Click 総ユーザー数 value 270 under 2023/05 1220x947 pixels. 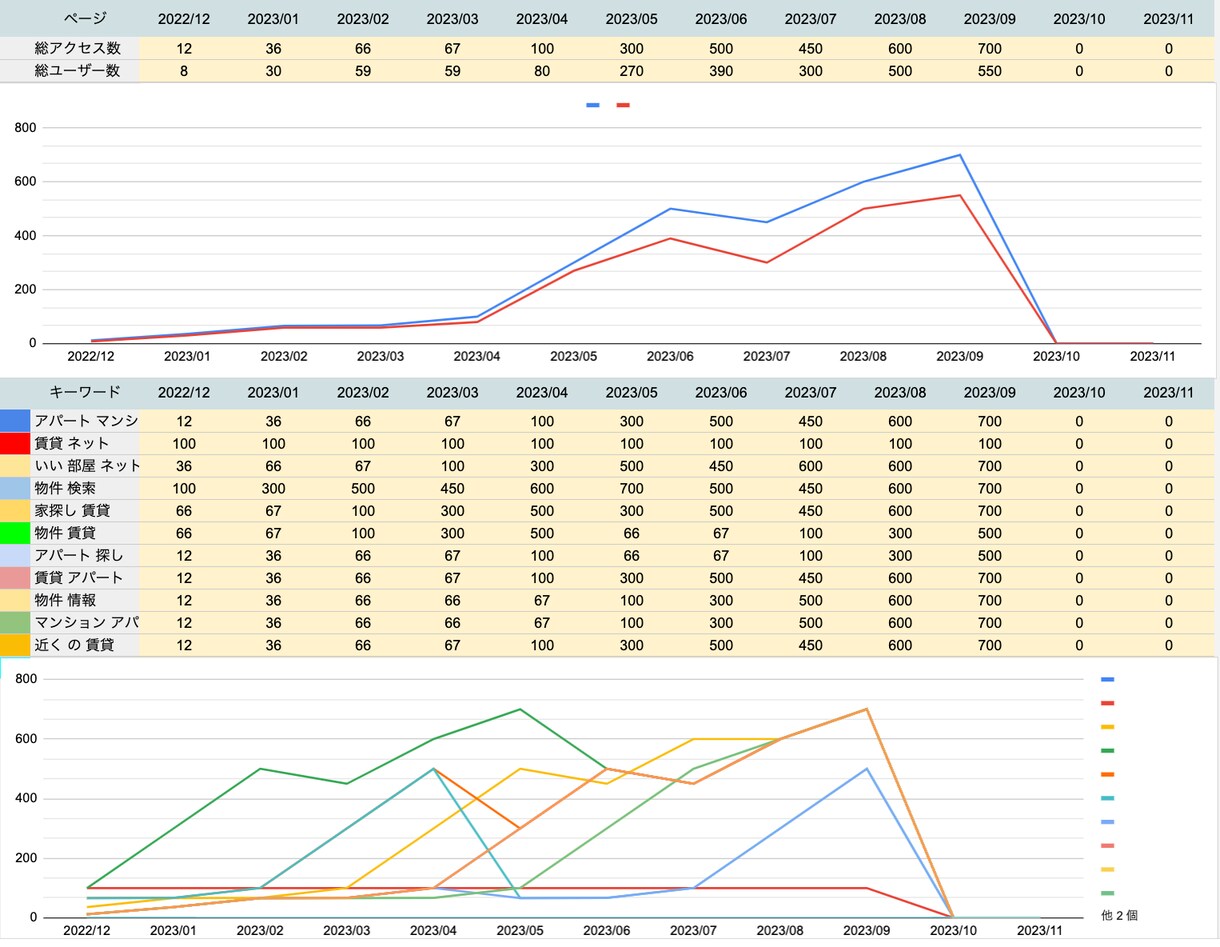[x=631, y=71]
